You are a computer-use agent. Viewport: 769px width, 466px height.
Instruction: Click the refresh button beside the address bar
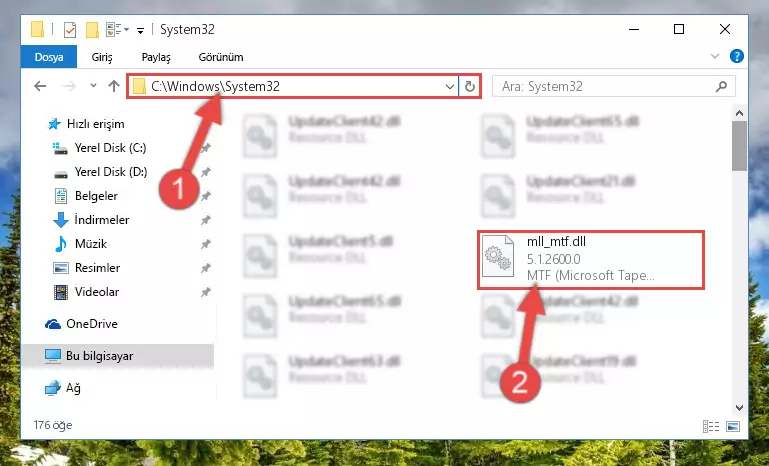469,86
